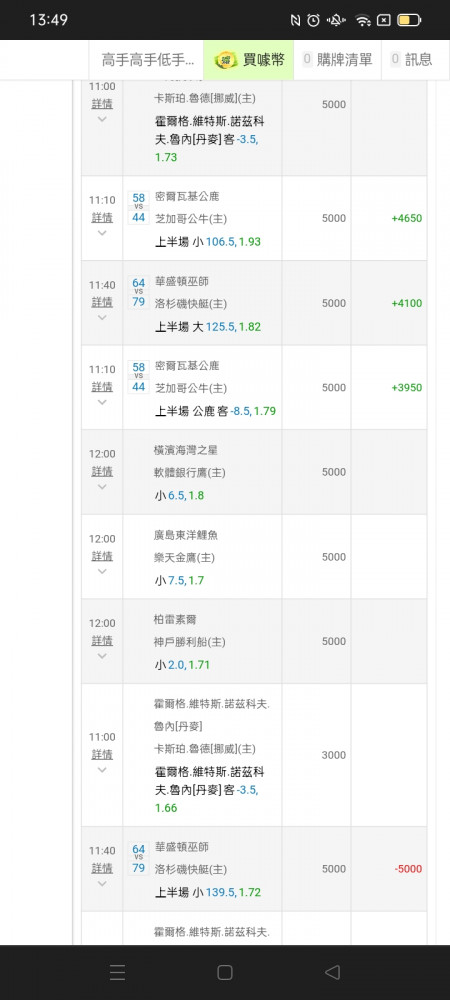
Task: Tap the Wi-Fi status bar icon
Action: click(363, 20)
